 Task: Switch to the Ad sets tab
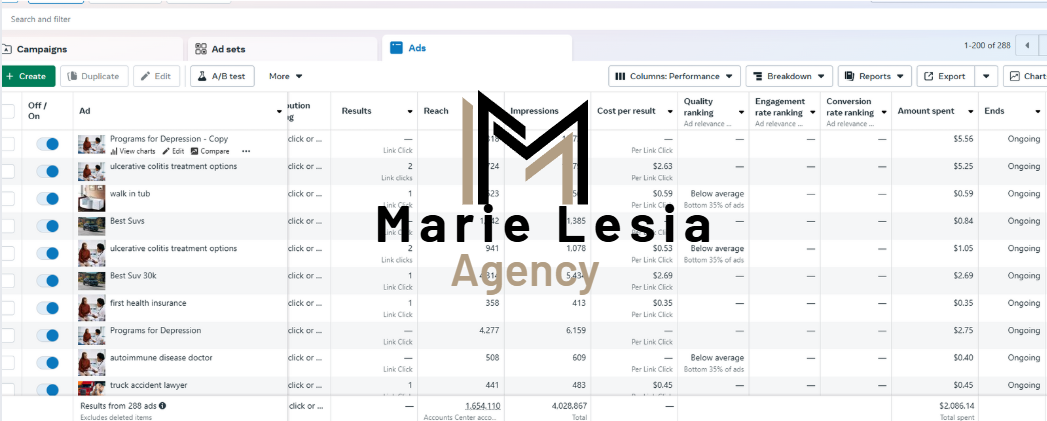(x=282, y=49)
